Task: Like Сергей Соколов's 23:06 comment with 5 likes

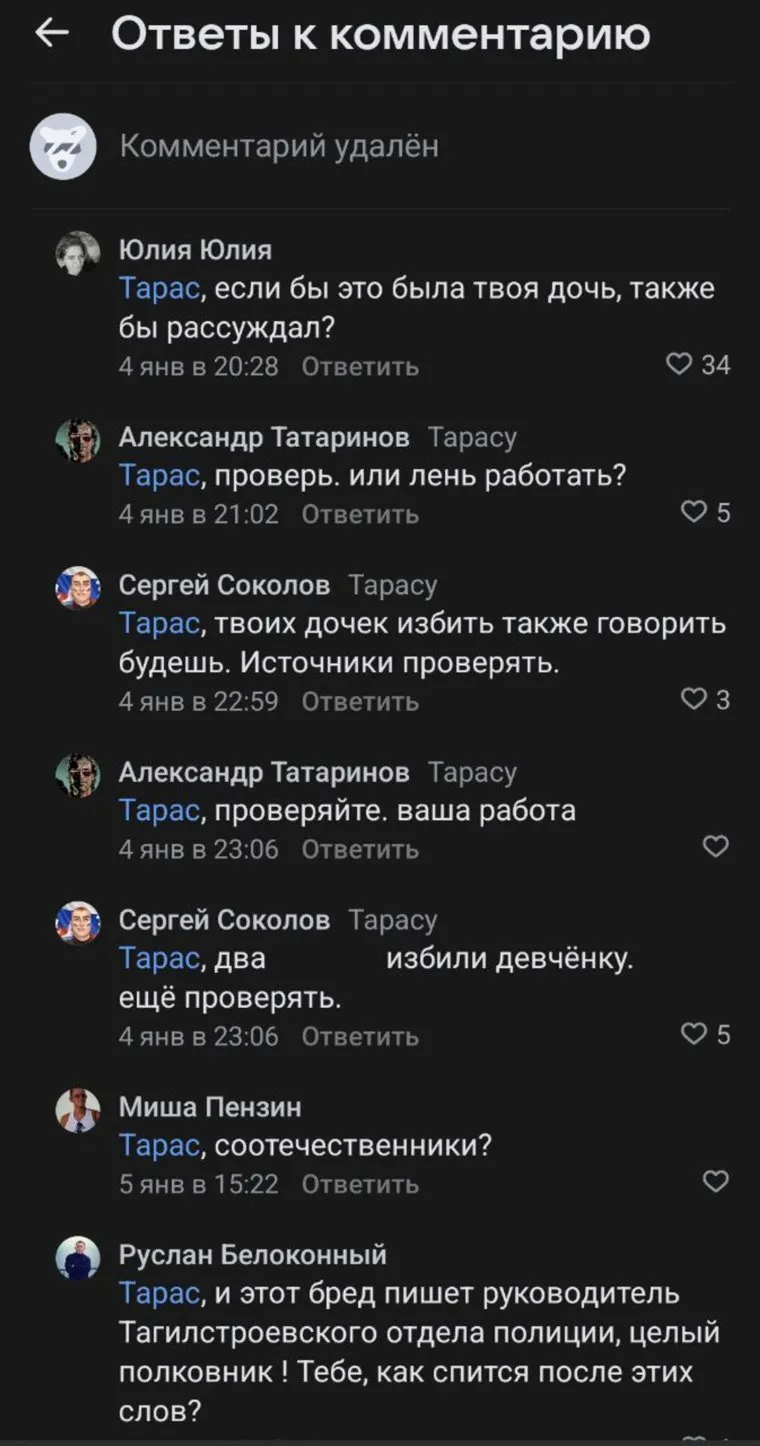Action: tap(693, 1034)
